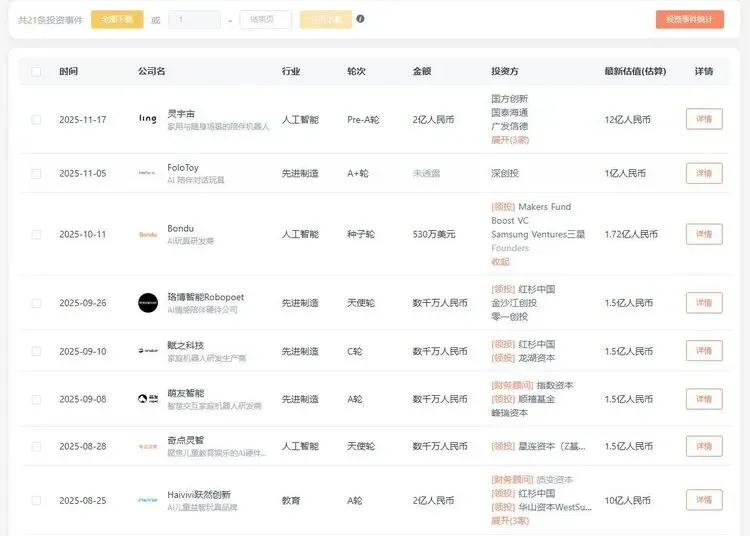Check the 2025-11-05 row checkbox
This screenshot has width=750, height=536.
coord(36,174)
